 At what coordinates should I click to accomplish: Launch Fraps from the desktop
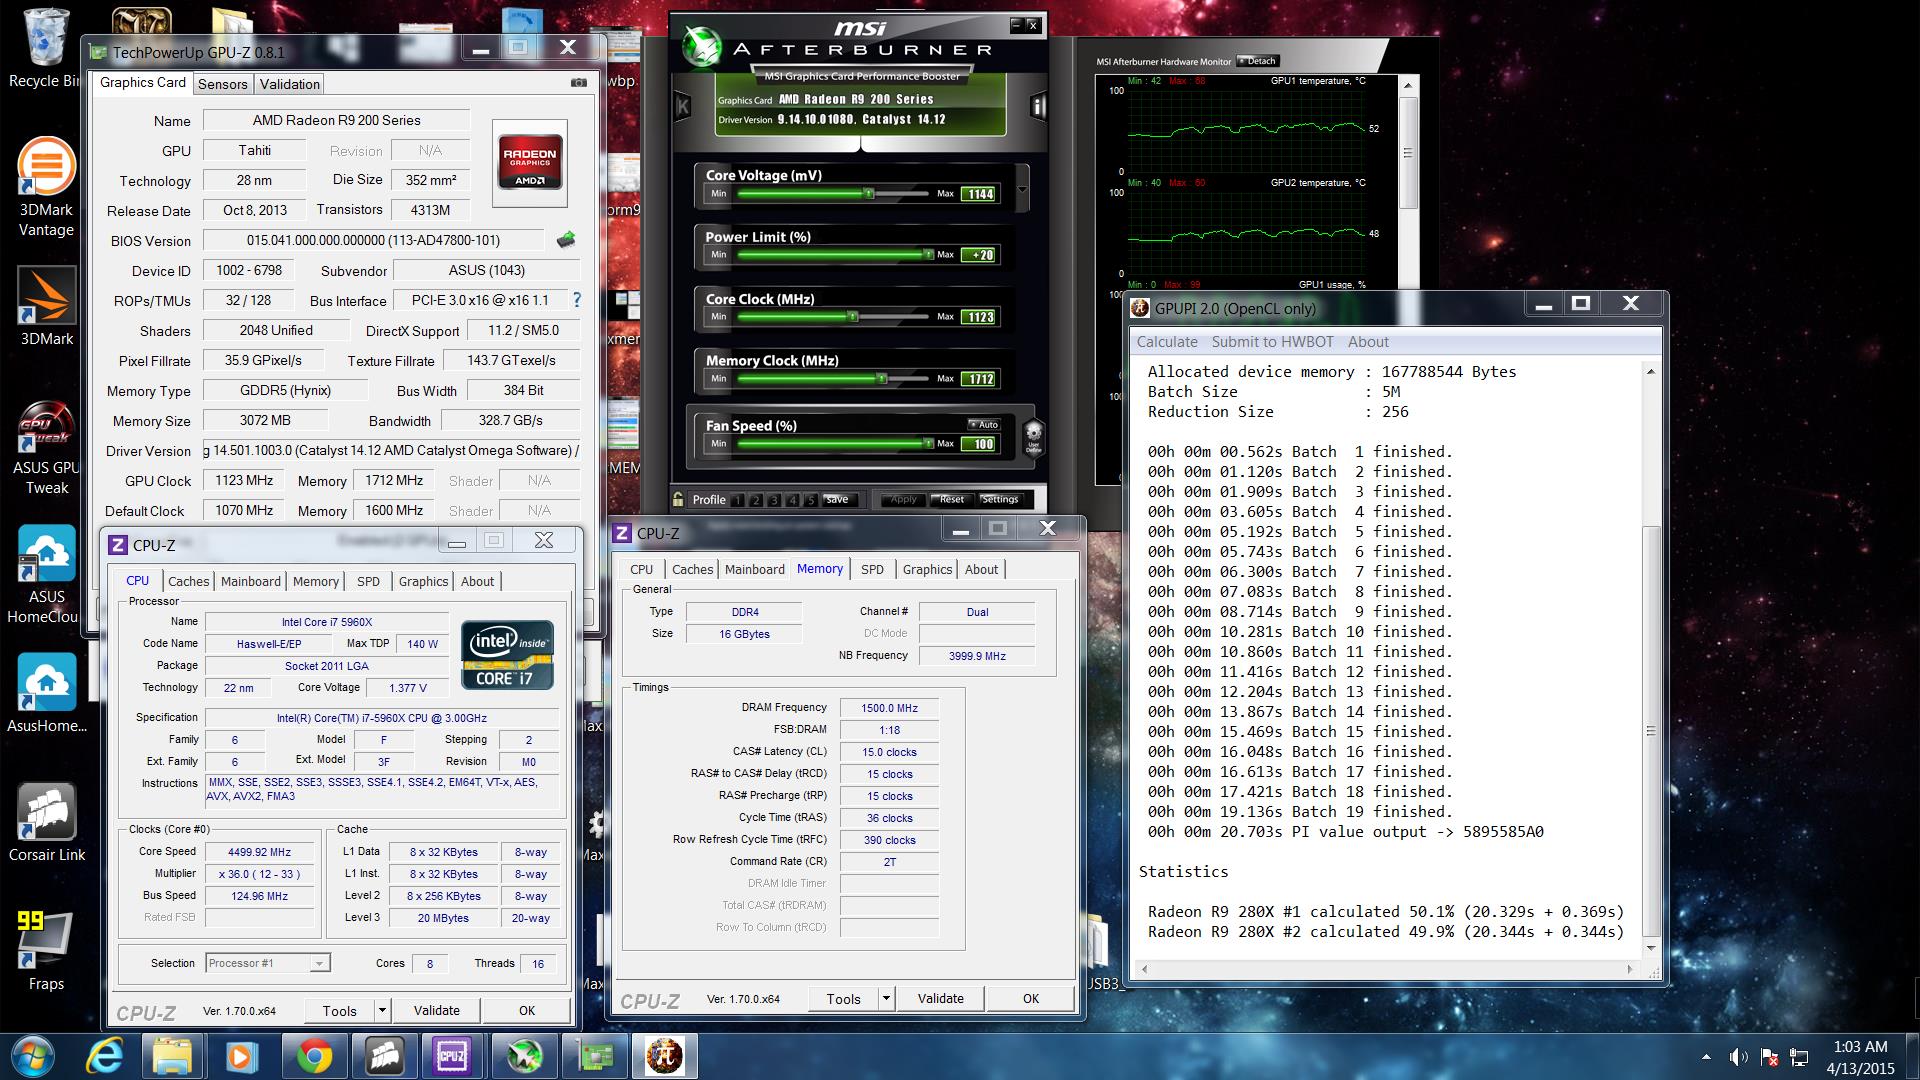[46, 950]
